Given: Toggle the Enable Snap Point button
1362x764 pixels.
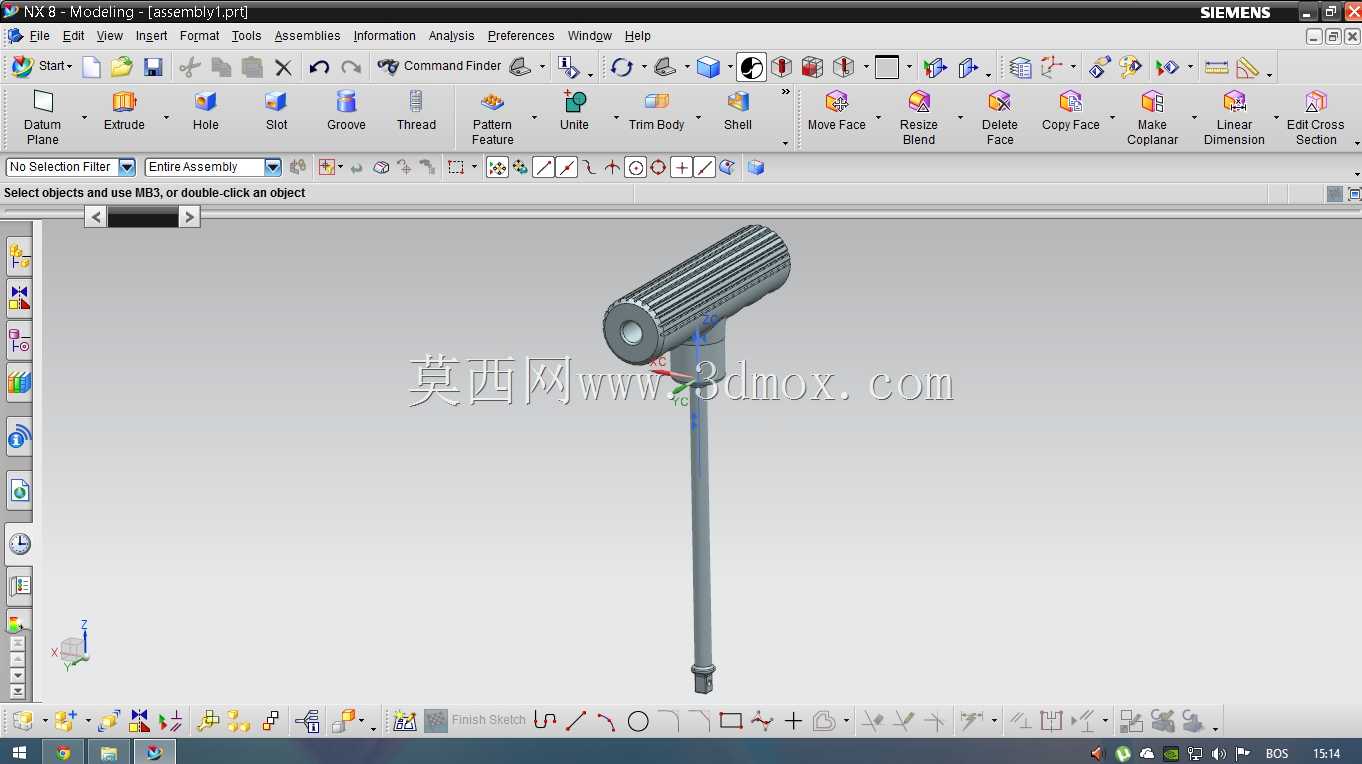Looking at the screenshot, I should [497, 168].
